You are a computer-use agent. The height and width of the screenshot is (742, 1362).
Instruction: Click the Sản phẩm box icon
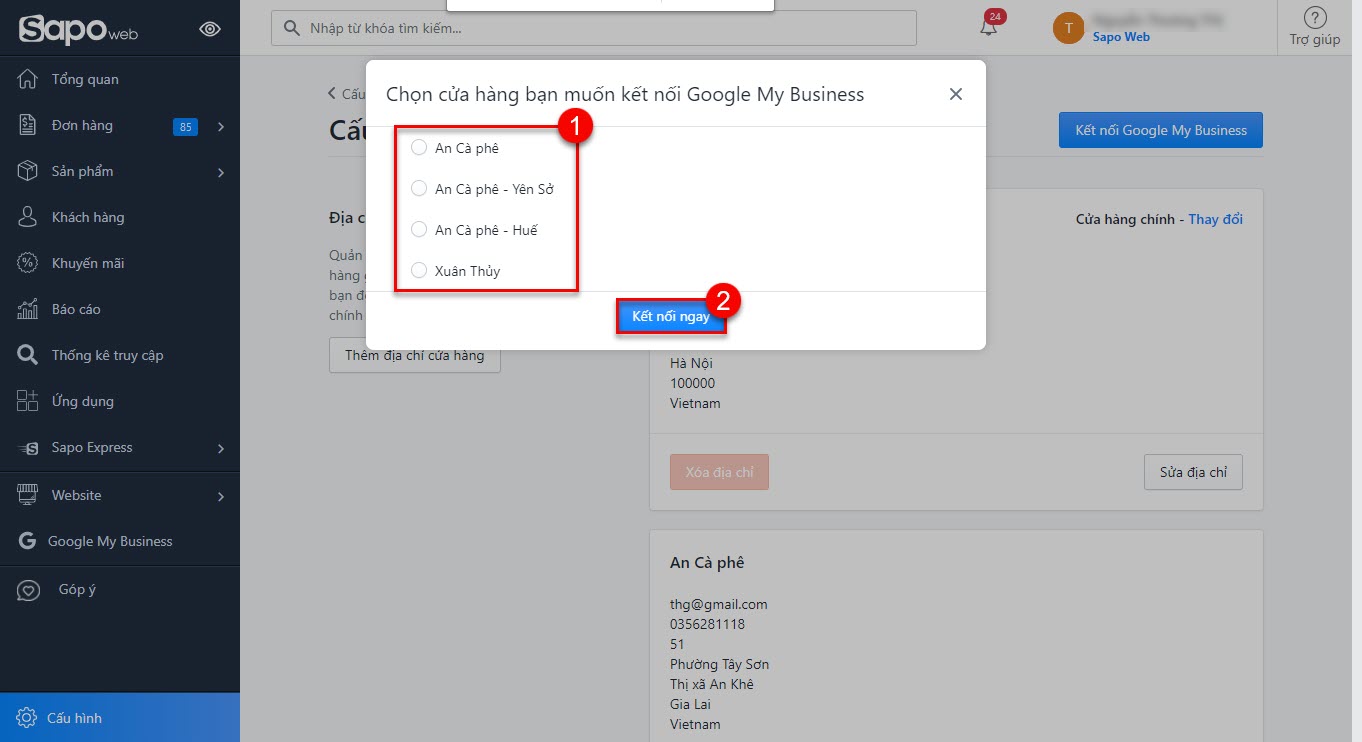coord(28,171)
